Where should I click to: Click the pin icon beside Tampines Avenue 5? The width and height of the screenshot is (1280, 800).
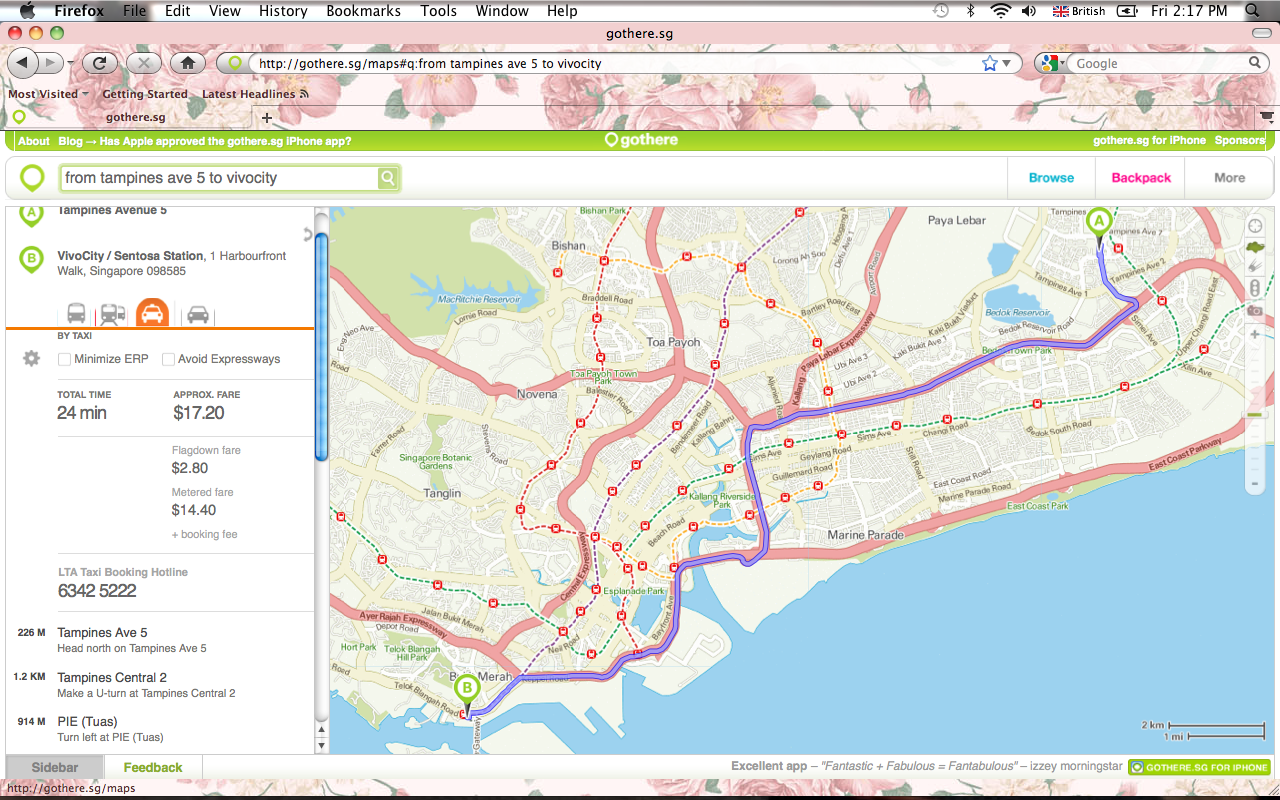[32, 214]
